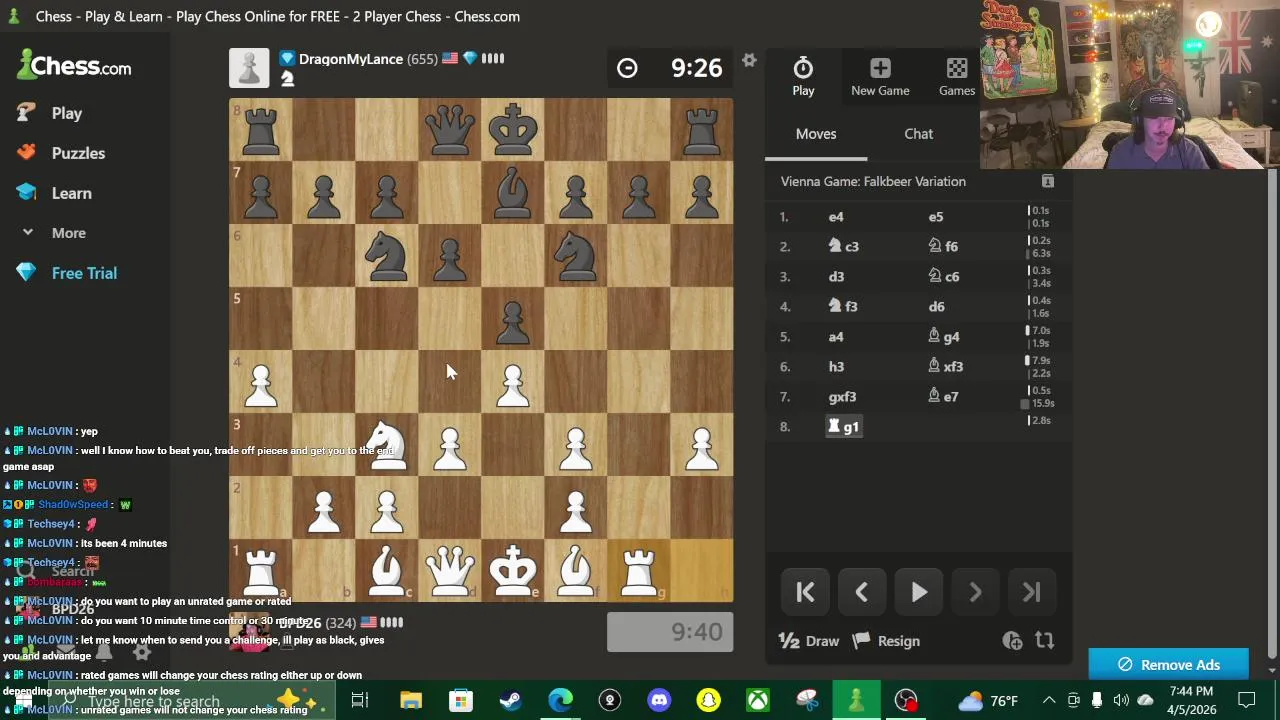Image resolution: width=1280 pixels, height=720 pixels.
Task: Click the Resign flag button
Action: coord(884,641)
